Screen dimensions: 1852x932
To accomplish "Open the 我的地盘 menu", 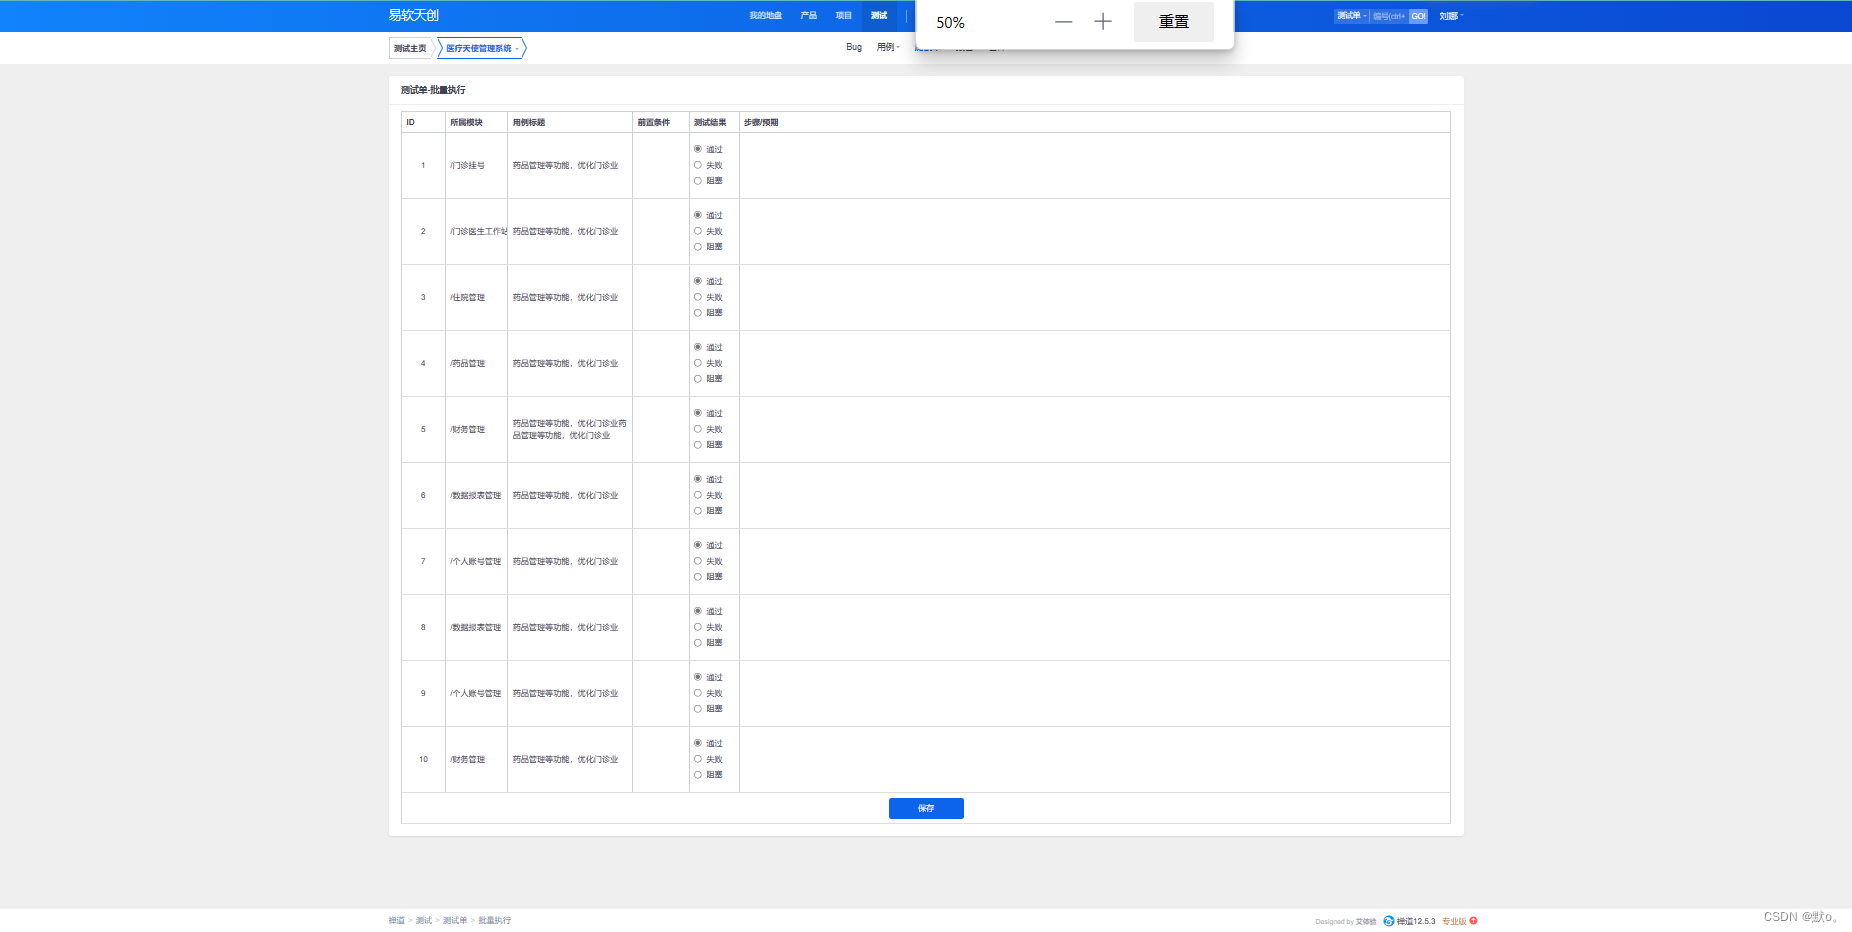I will tap(765, 16).
